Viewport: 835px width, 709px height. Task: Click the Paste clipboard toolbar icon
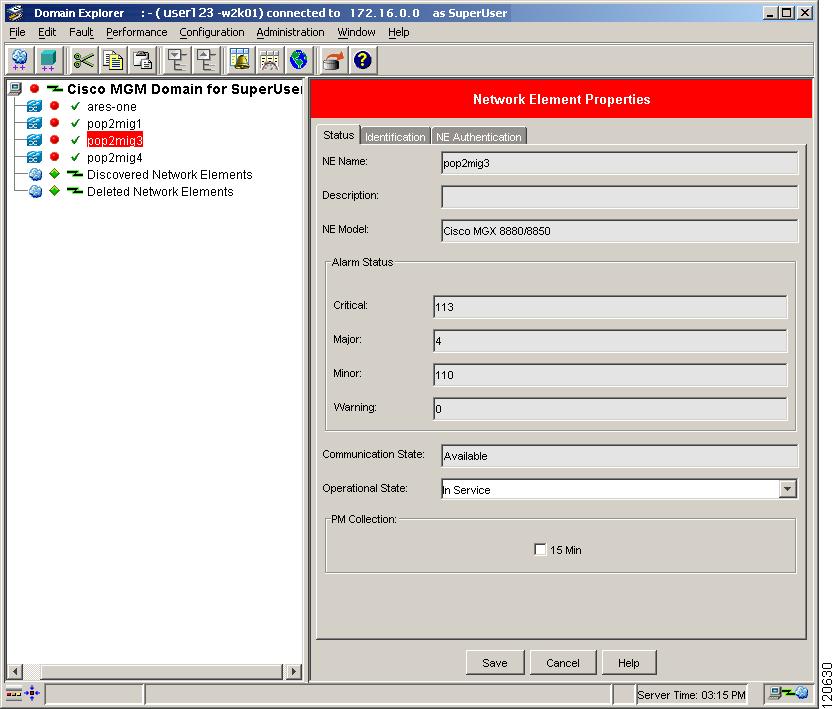[143, 60]
